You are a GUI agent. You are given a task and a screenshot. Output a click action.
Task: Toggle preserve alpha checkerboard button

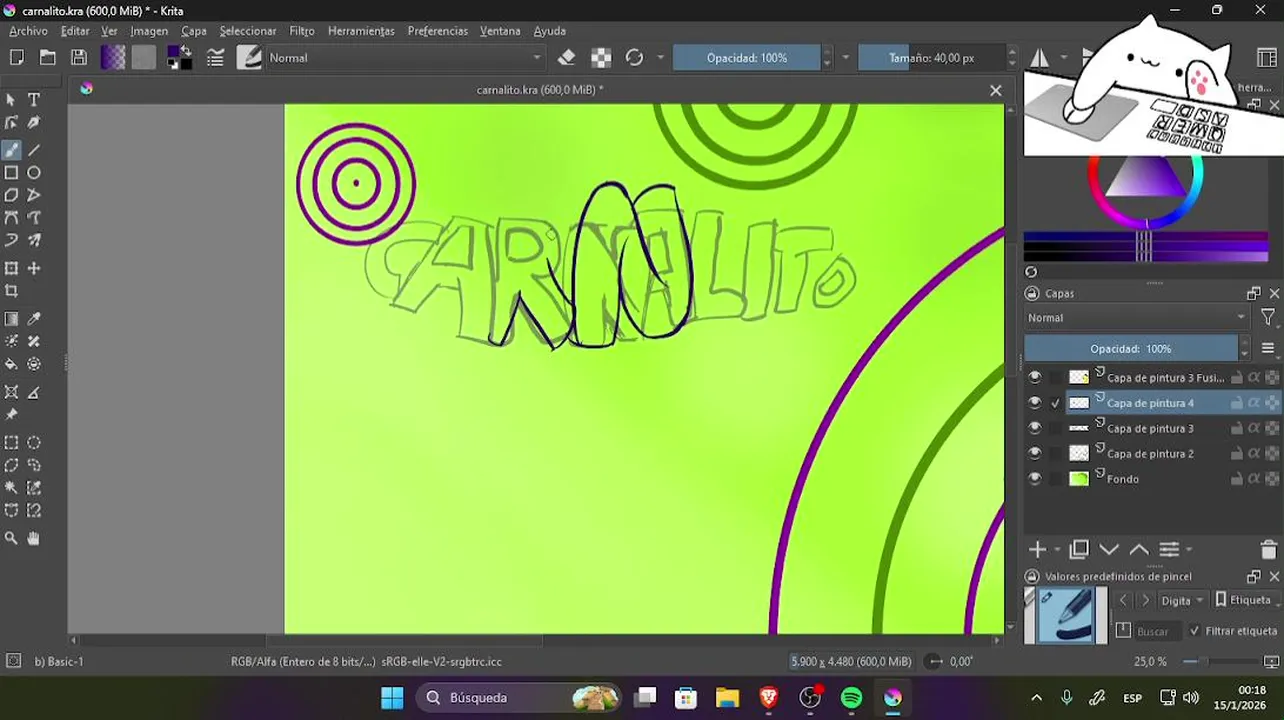tap(601, 58)
